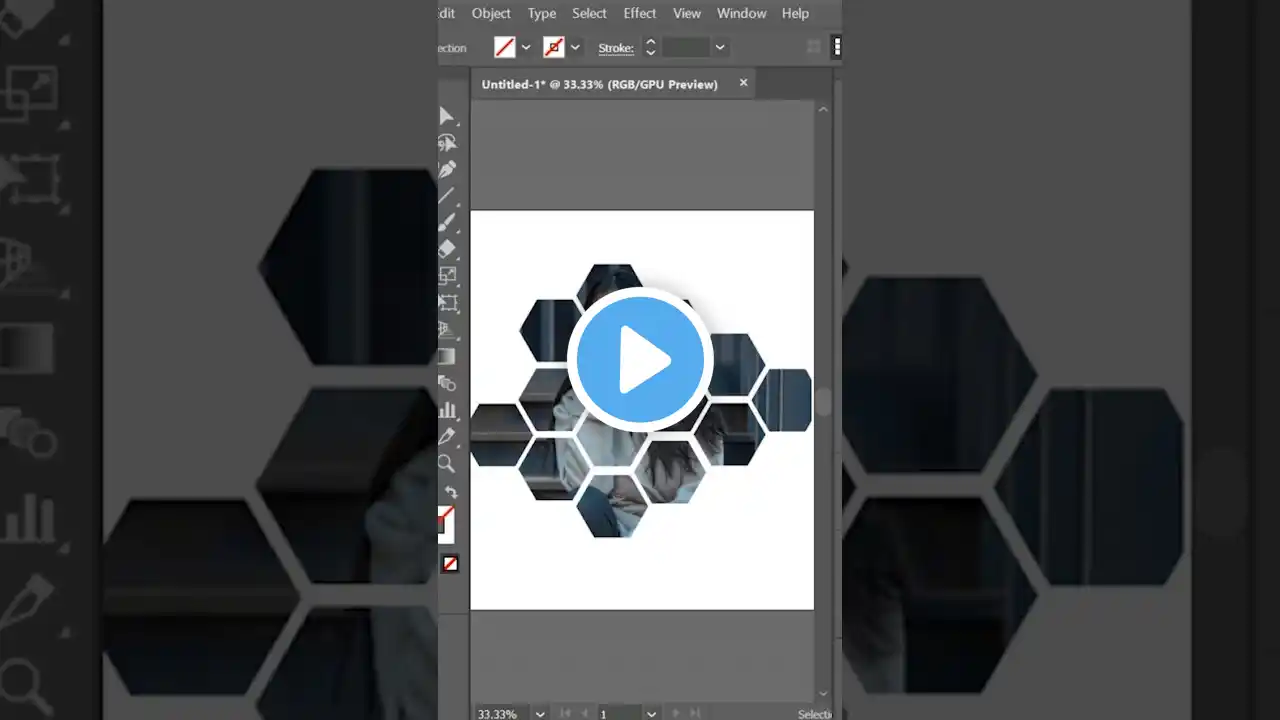Click the artboard number field
The image size is (1280, 720).
pos(620,714)
